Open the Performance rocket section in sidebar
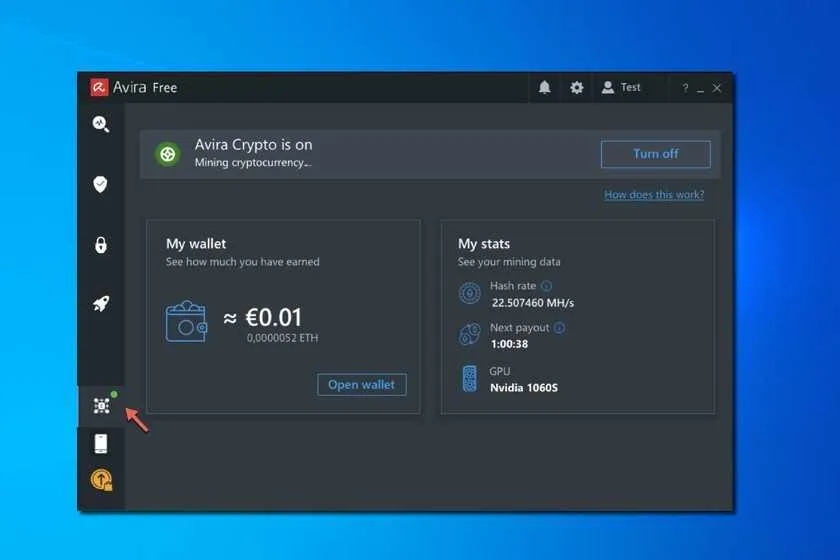 click(x=101, y=304)
